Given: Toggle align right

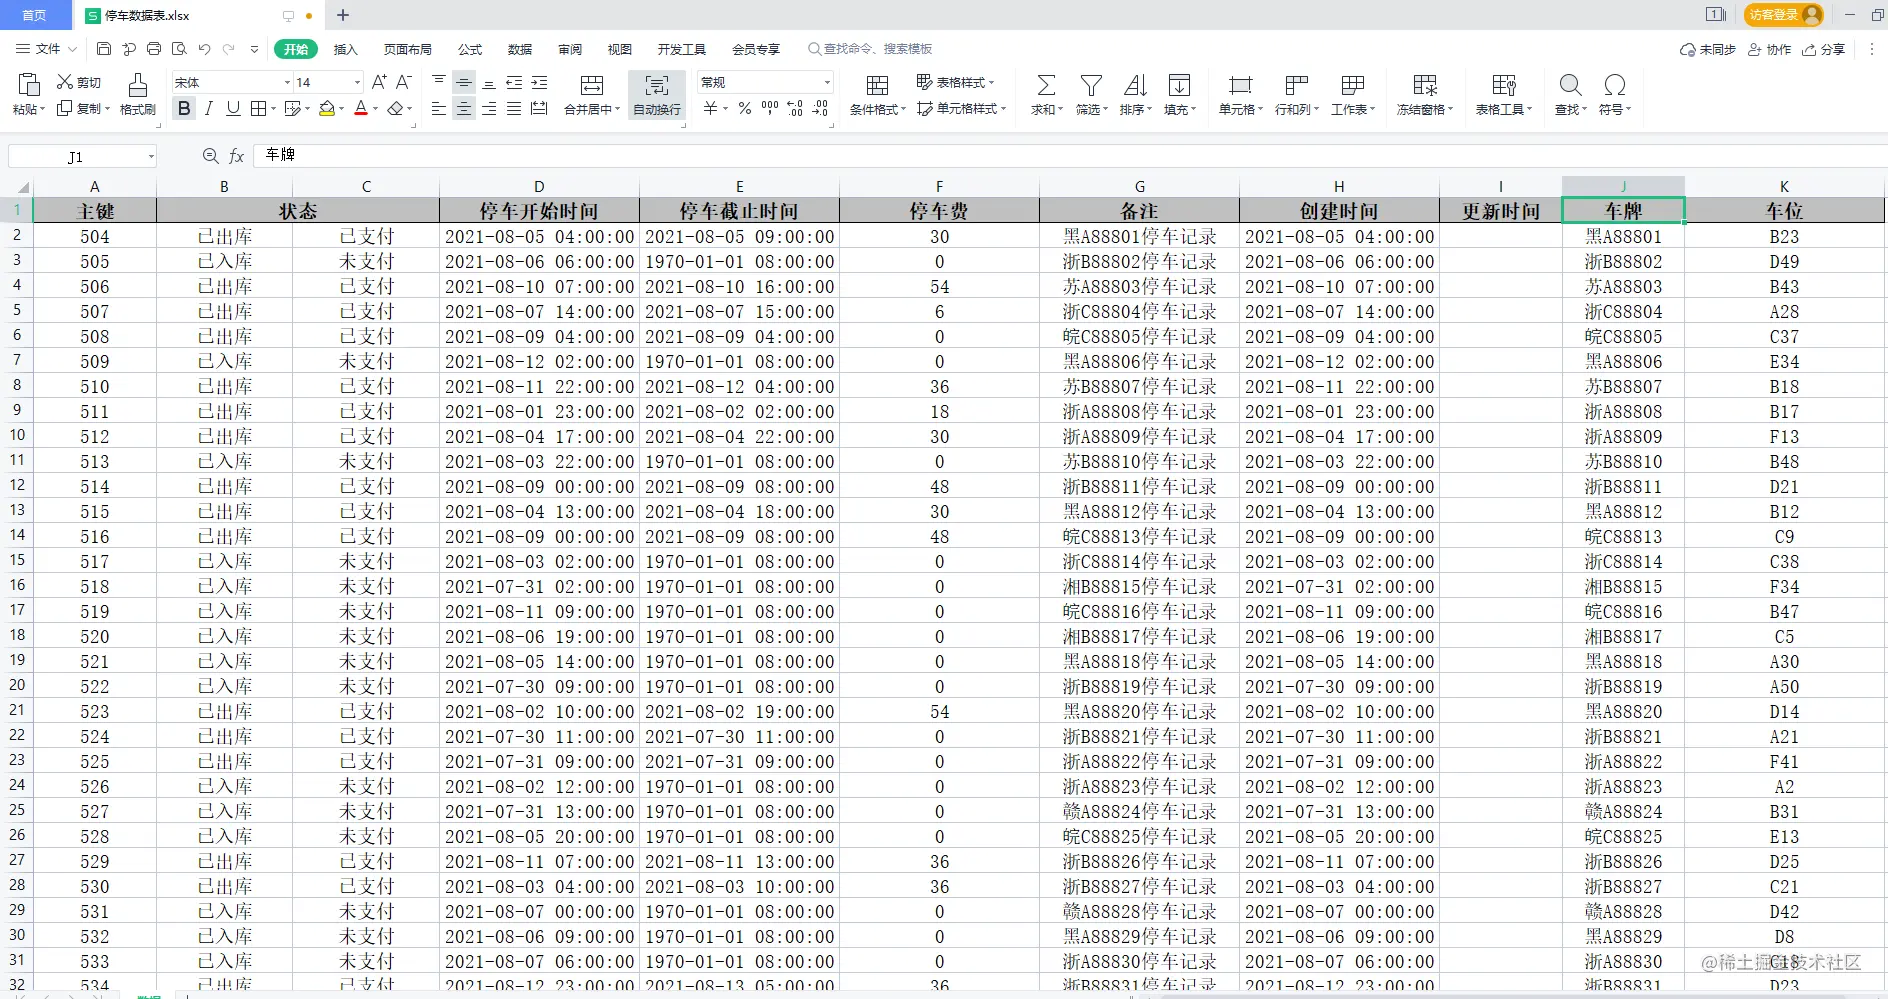Looking at the screenshot, I should [489, 108].
